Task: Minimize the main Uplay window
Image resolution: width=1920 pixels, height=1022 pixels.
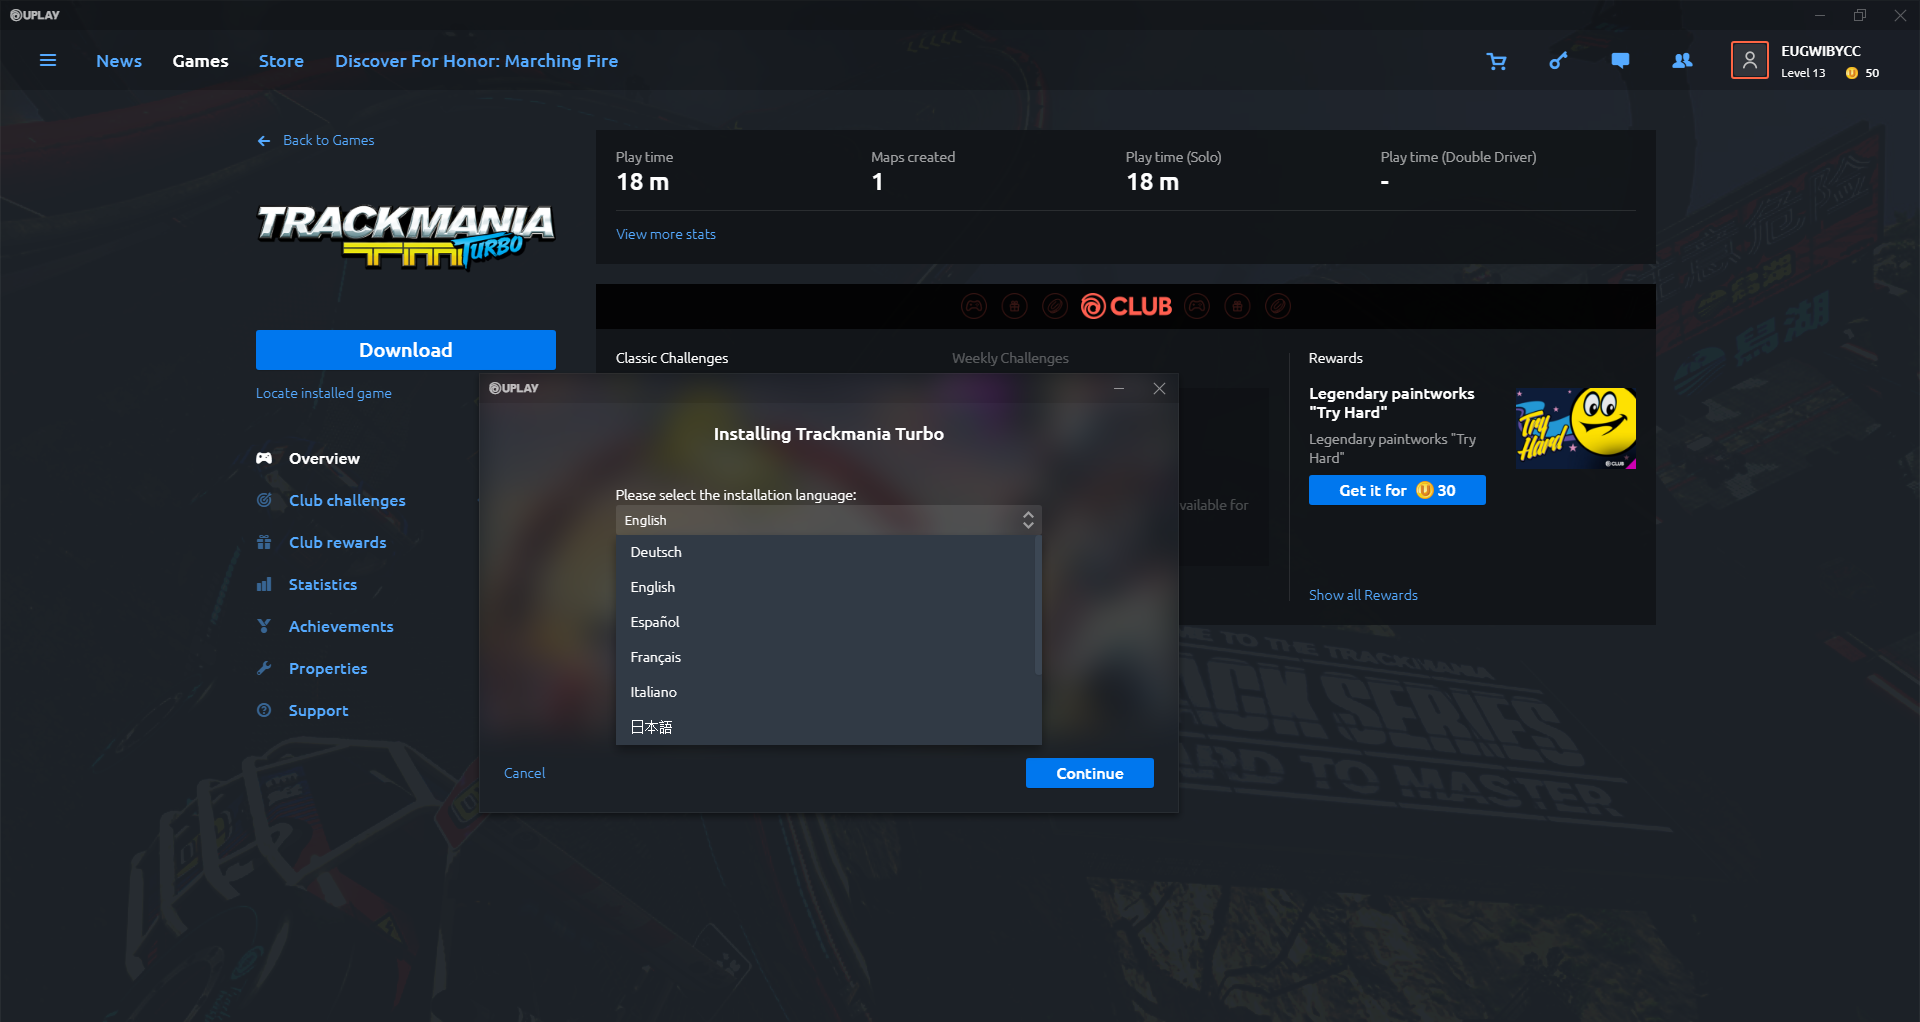Action: 1820,15
